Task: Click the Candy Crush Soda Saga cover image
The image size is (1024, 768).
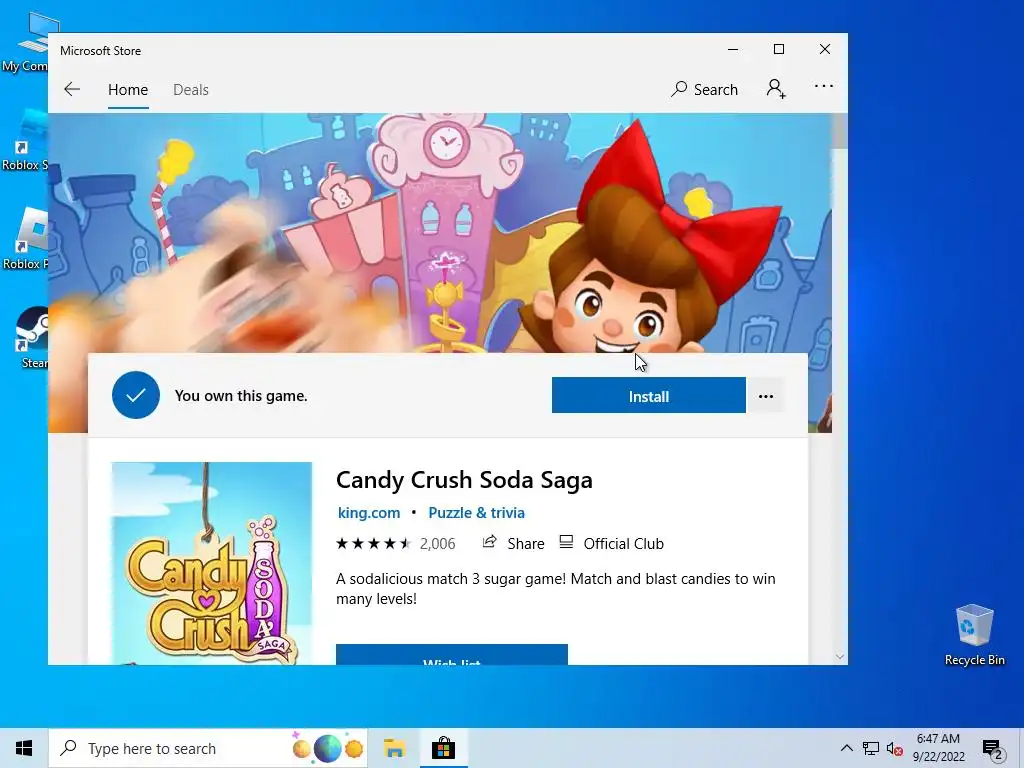Action: pyautogui.click(x=212, y=563)
